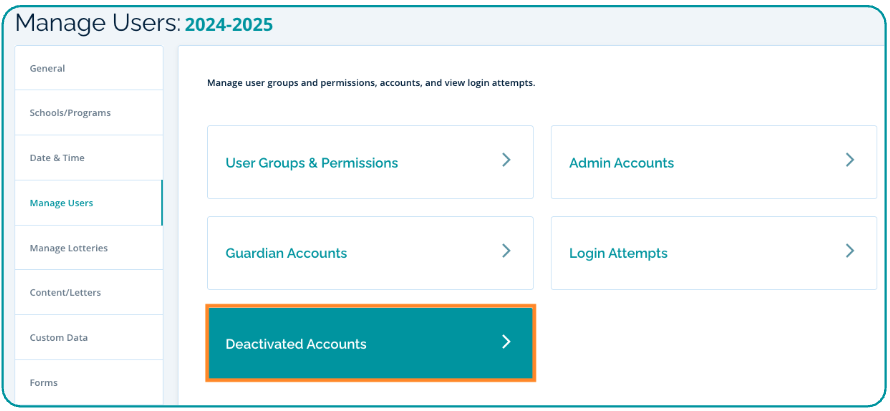Click the arrow icon on Admin Accounts
Viewport: 890px width, 411px height.
[x=850, y=160]
